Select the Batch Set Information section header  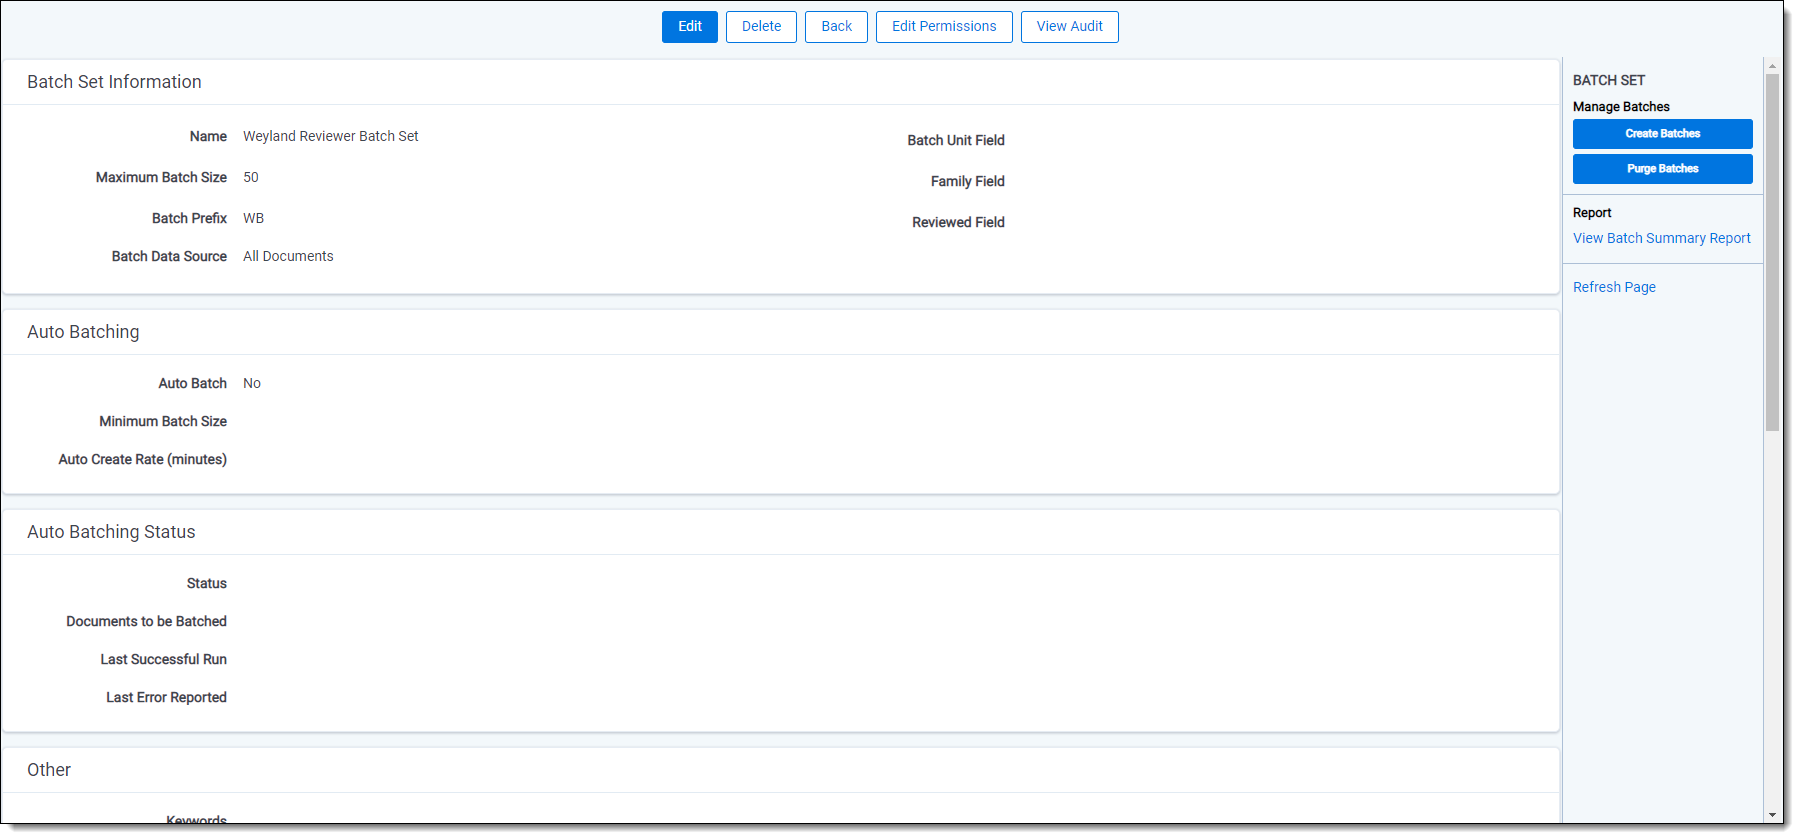pyautogui.click(x=114, y=82)
